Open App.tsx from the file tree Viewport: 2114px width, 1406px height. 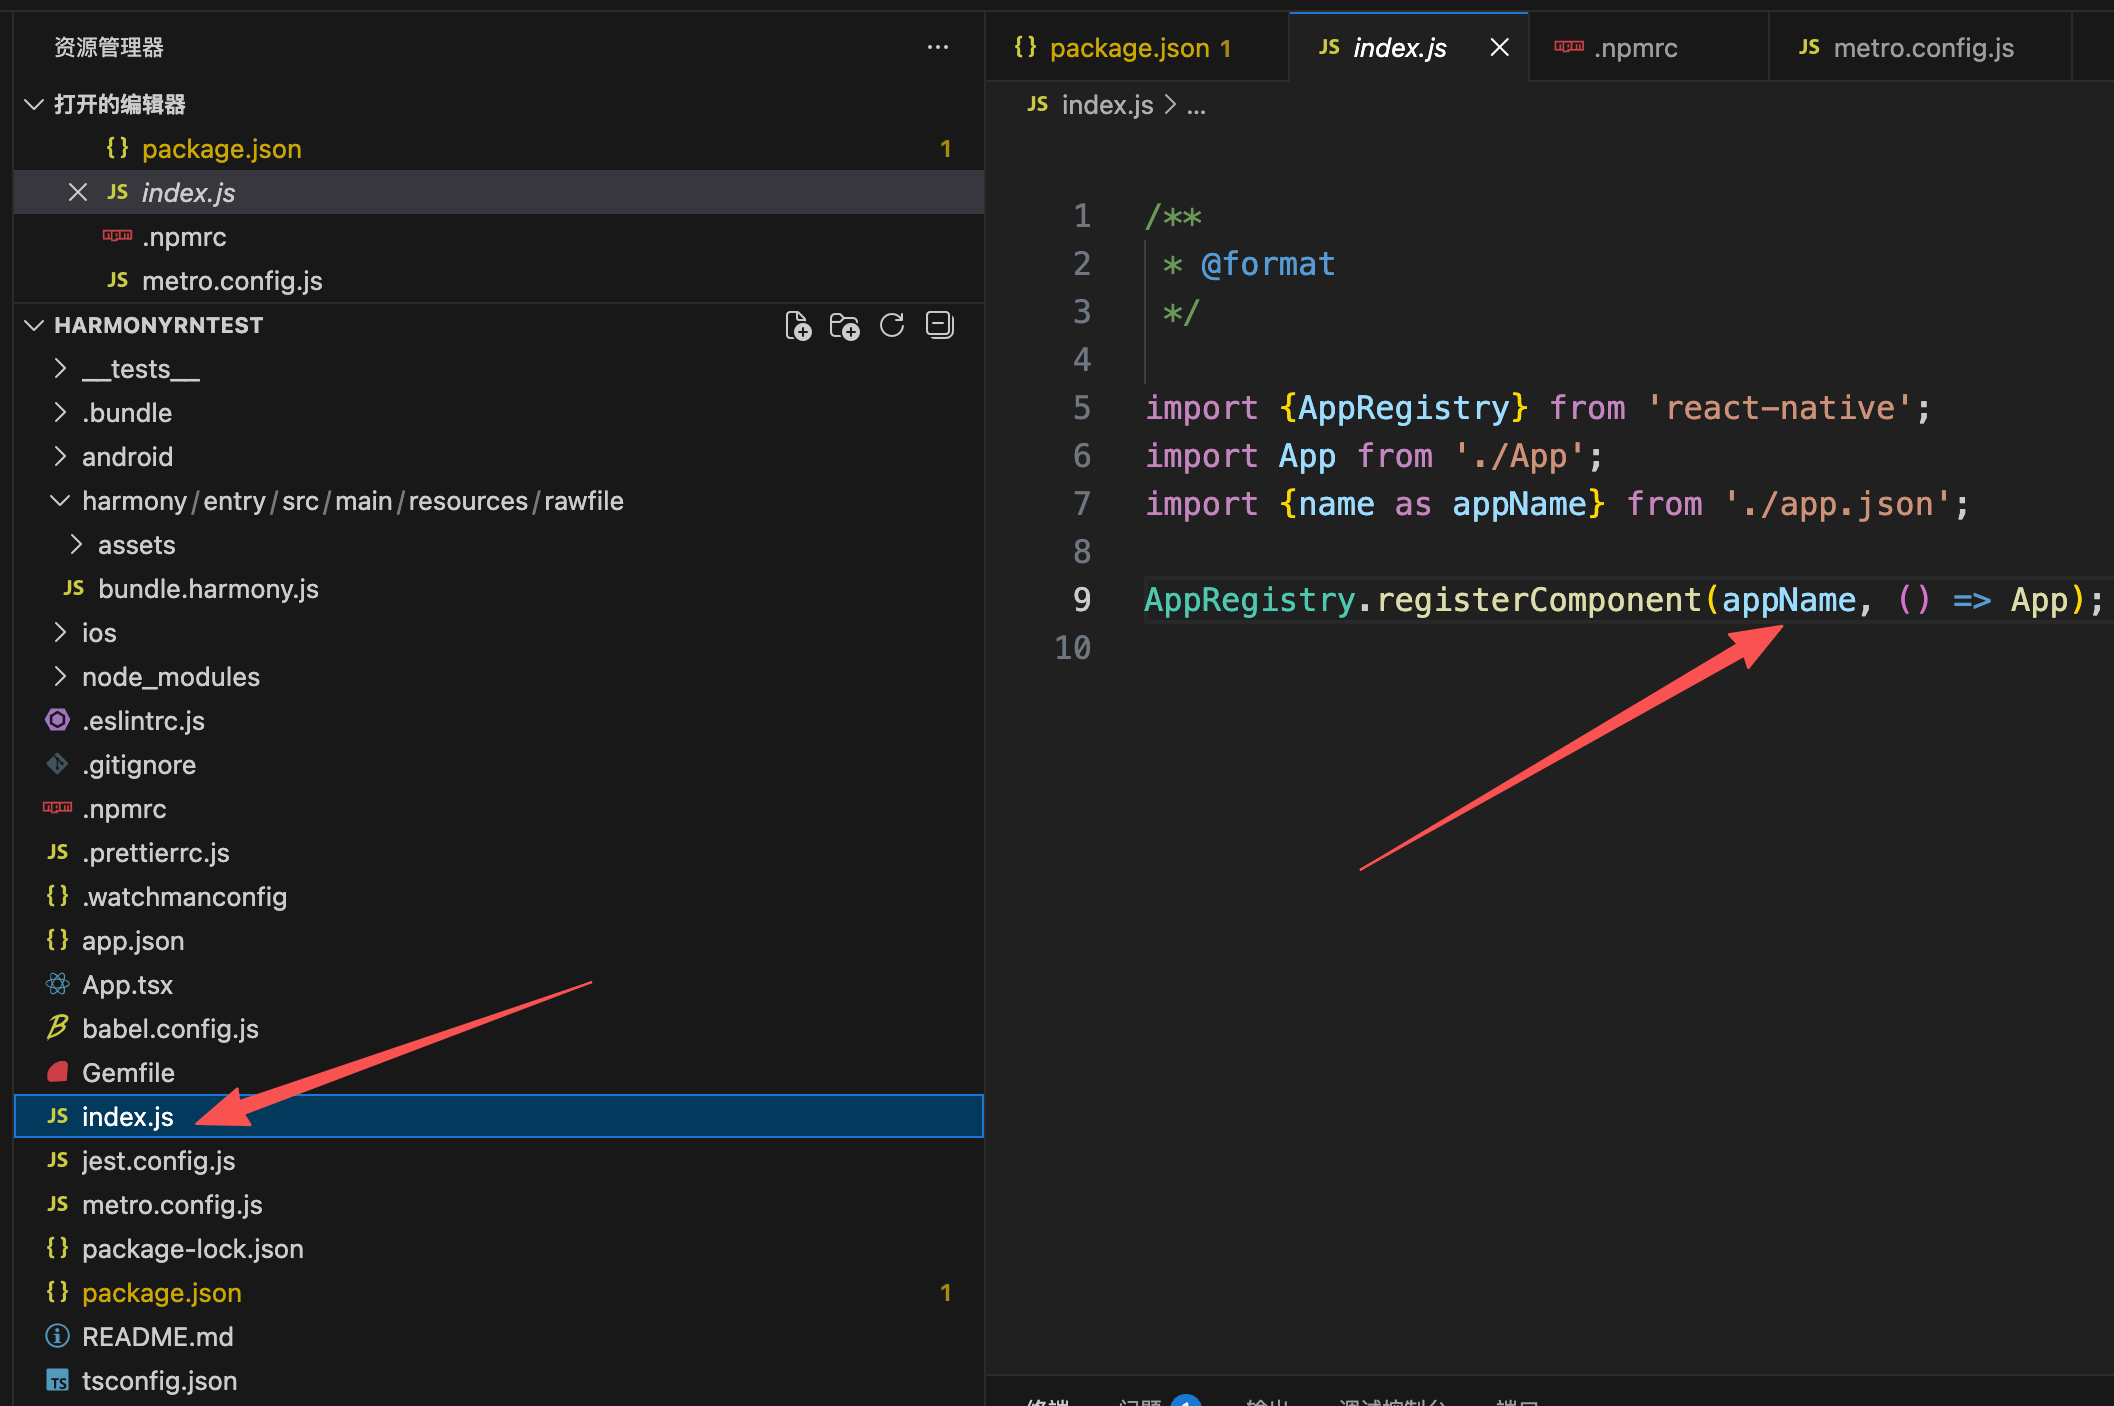[x=127, y=985]
